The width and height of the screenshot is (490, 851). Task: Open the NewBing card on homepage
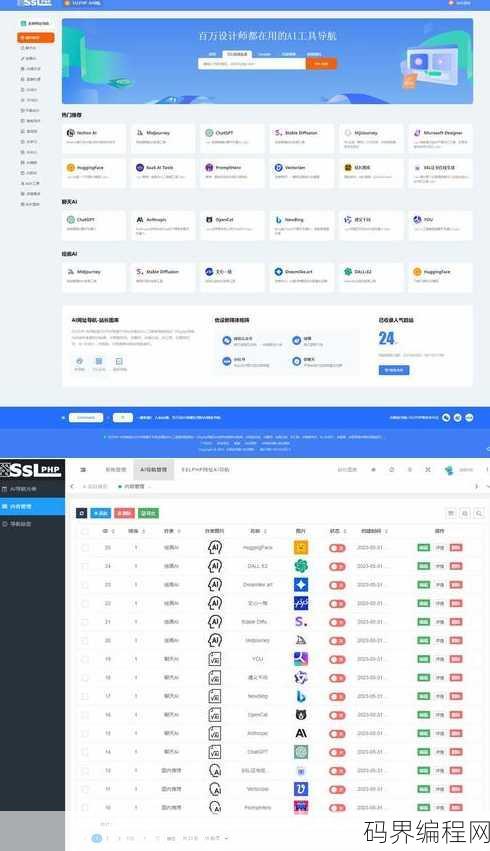[x=301, y=225]
